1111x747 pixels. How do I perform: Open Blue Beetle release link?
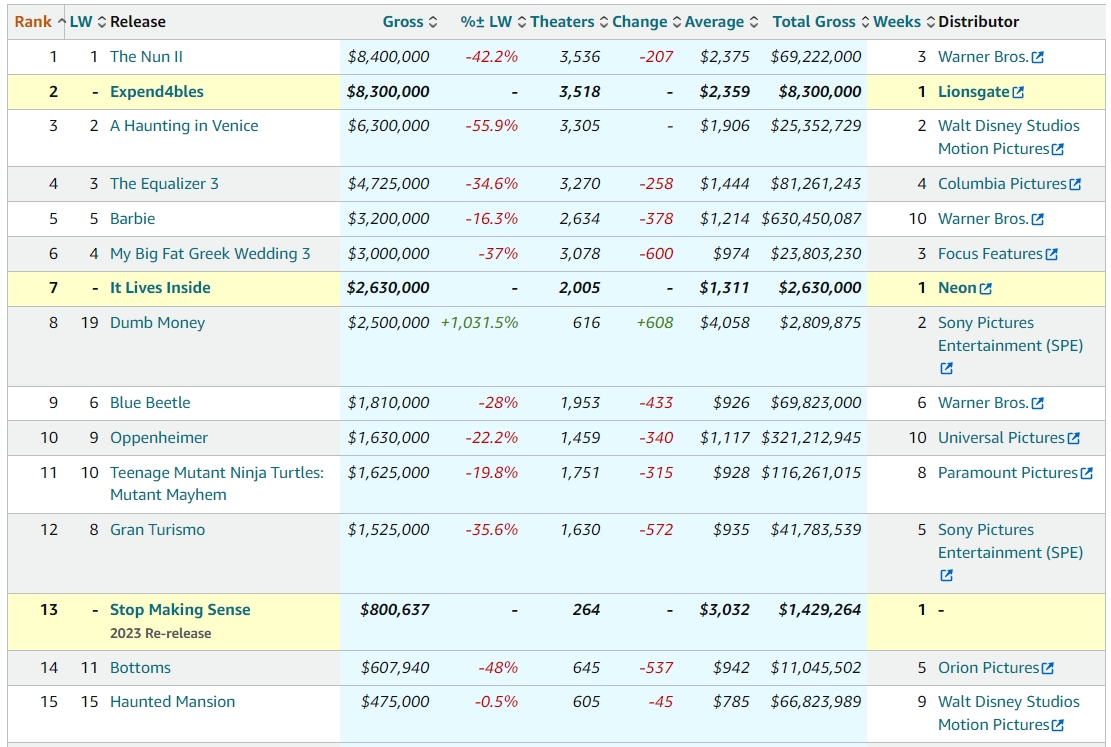click(x=150, y=403)
